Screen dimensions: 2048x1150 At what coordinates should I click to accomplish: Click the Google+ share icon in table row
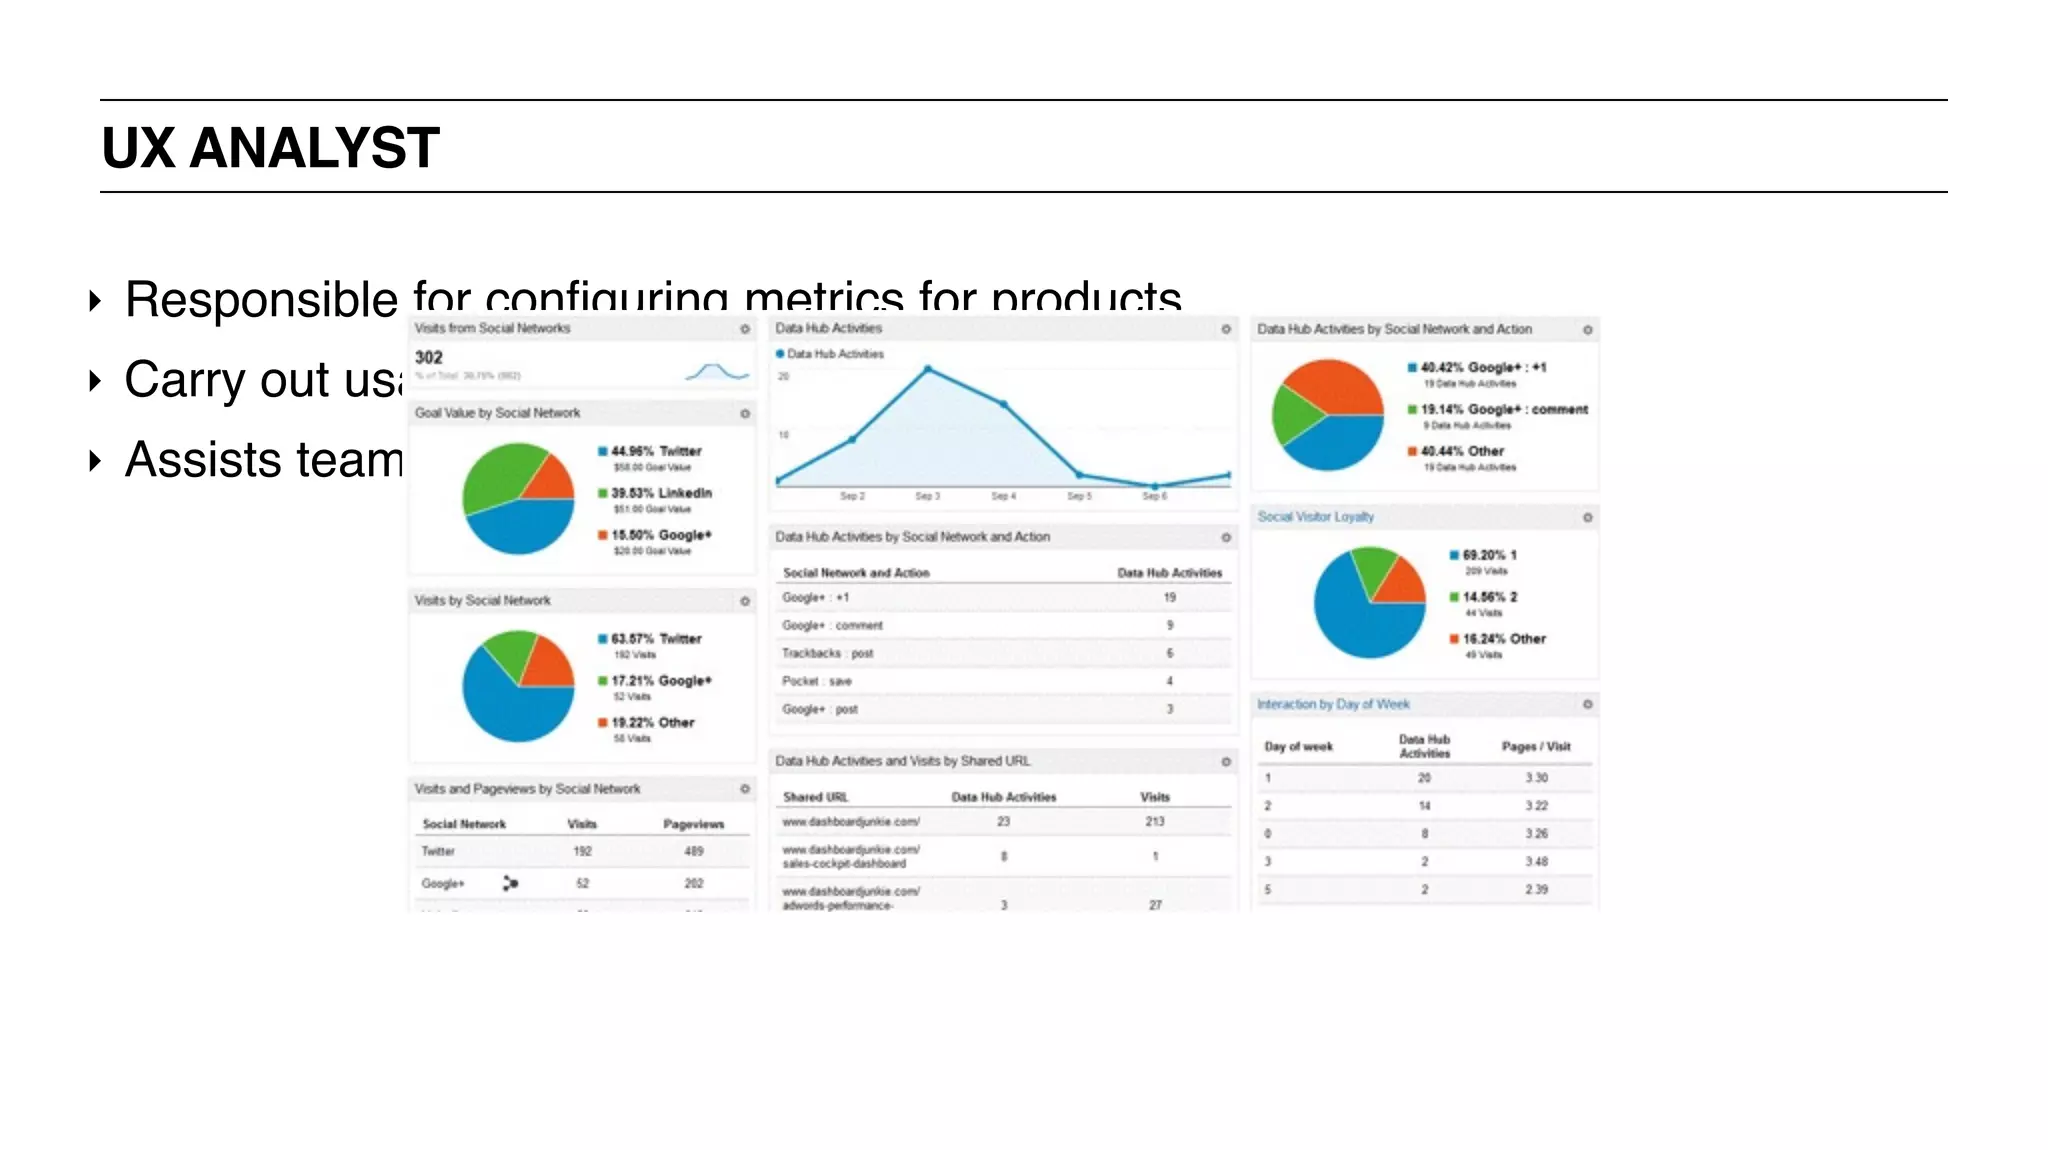click(510, 883)
